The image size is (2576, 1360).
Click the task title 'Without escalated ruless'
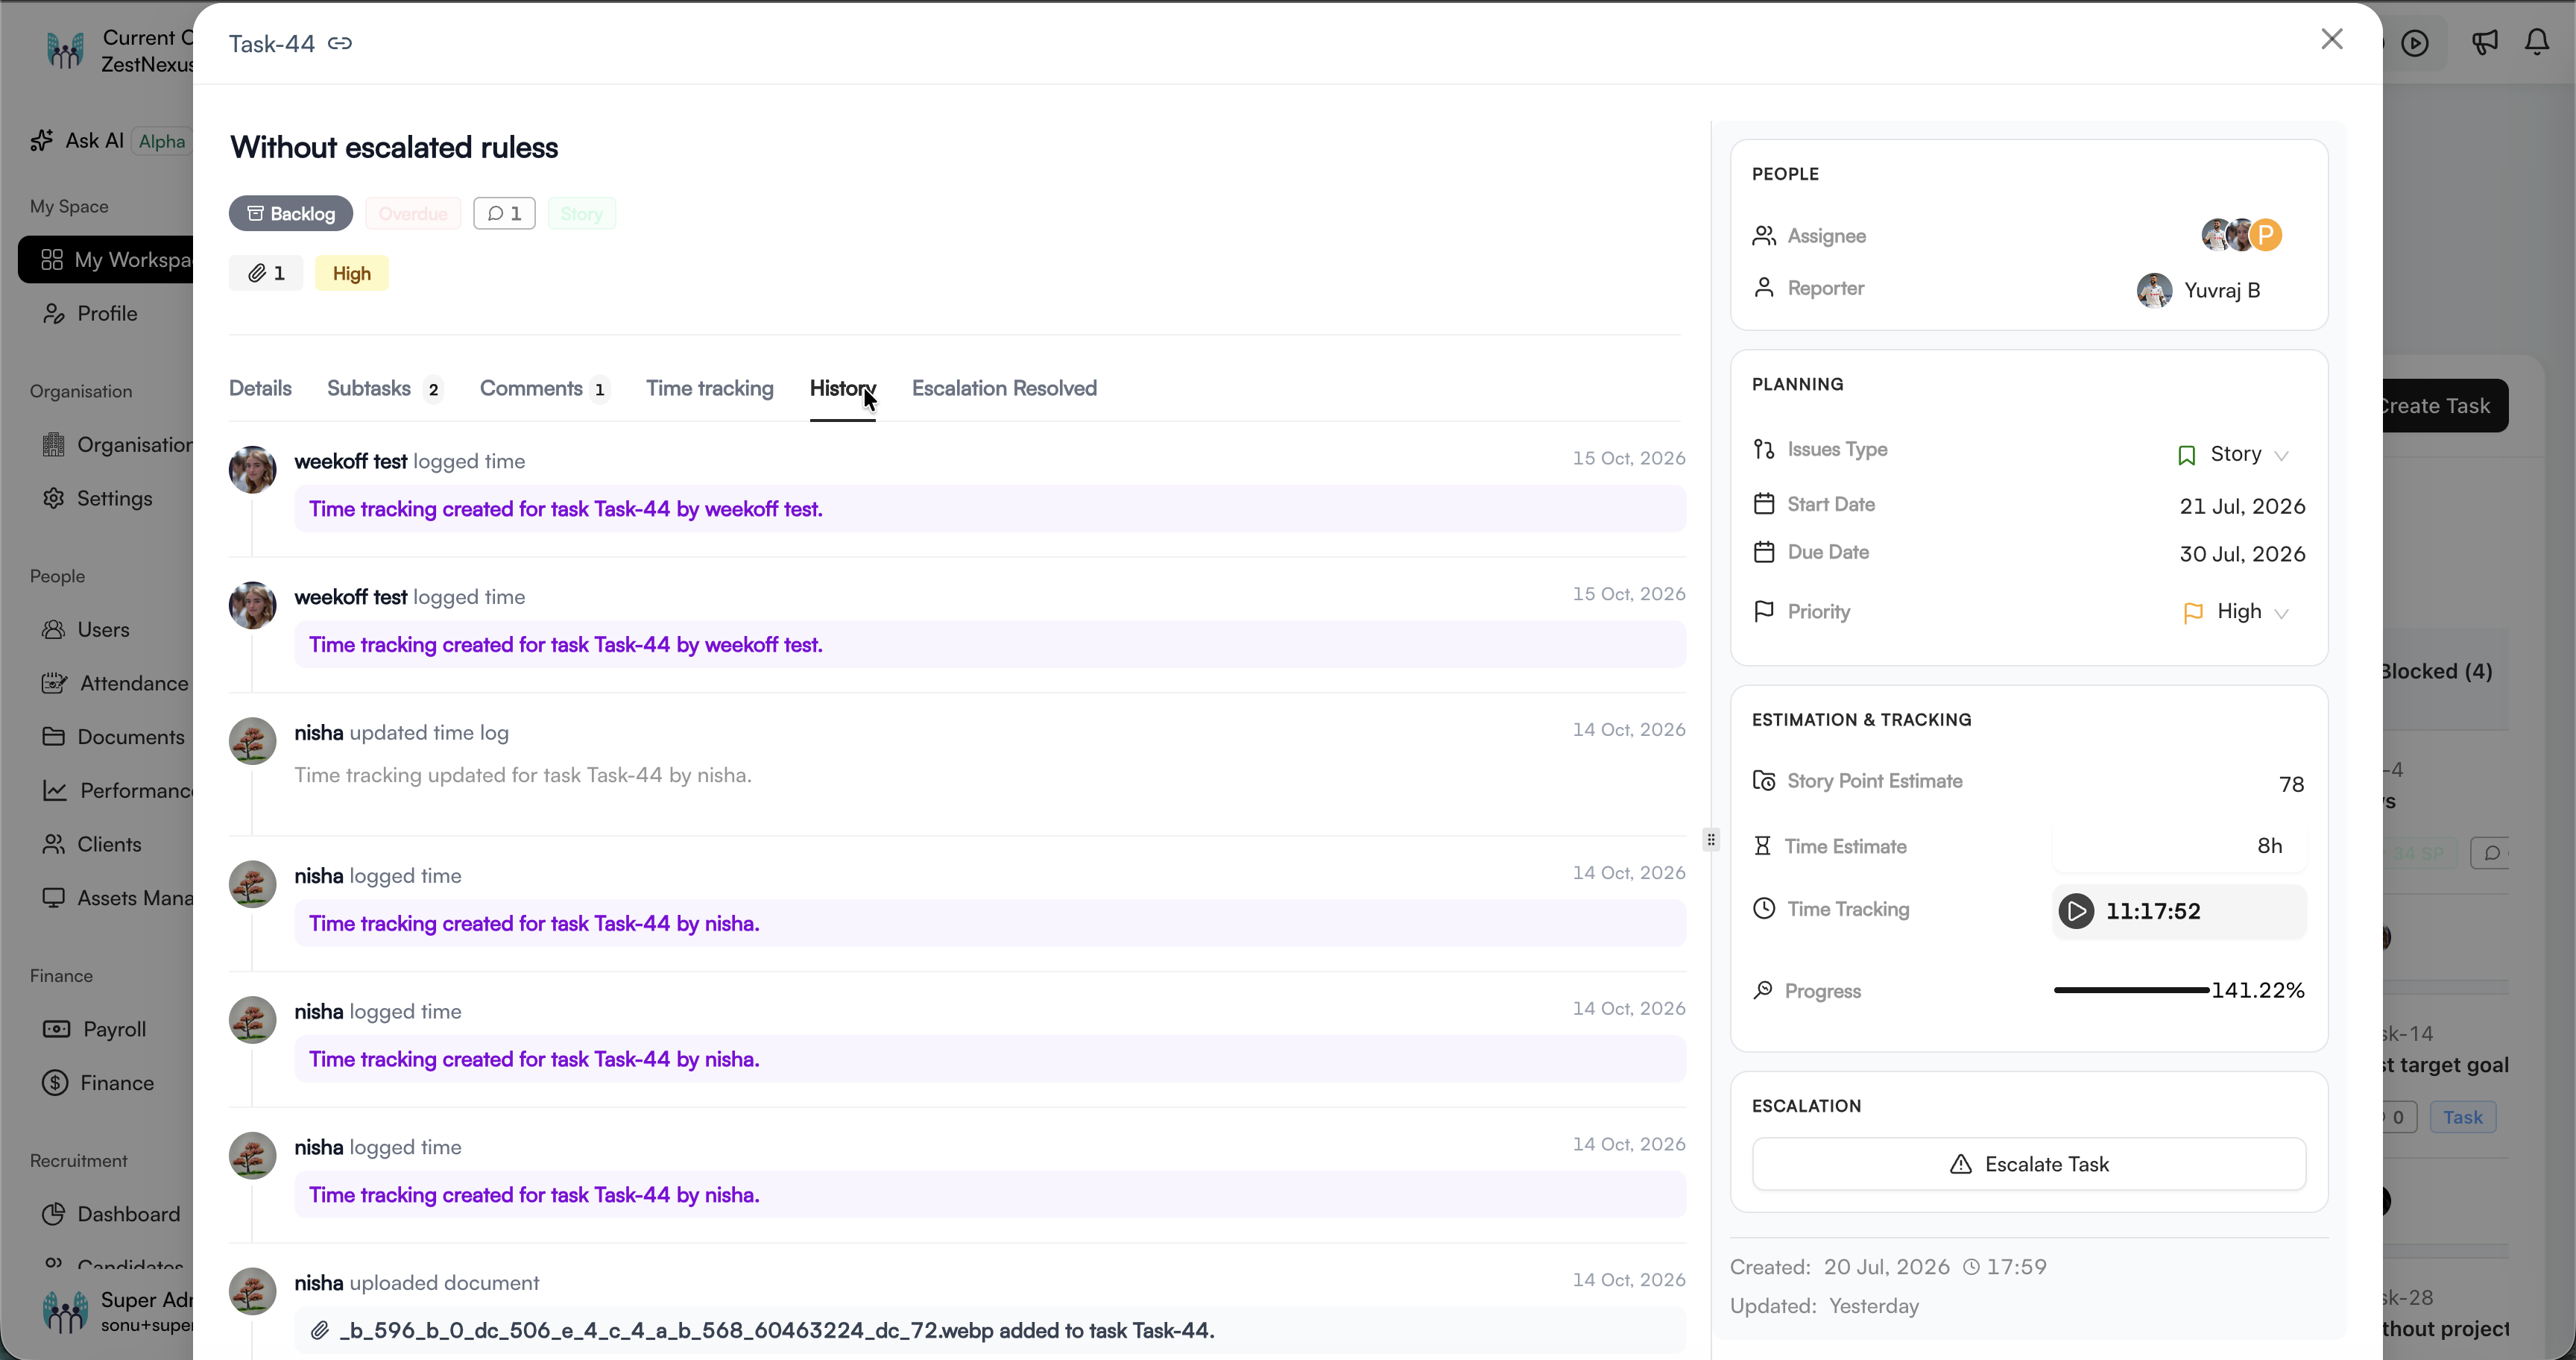pyautogui.click(x=394, y=147)
